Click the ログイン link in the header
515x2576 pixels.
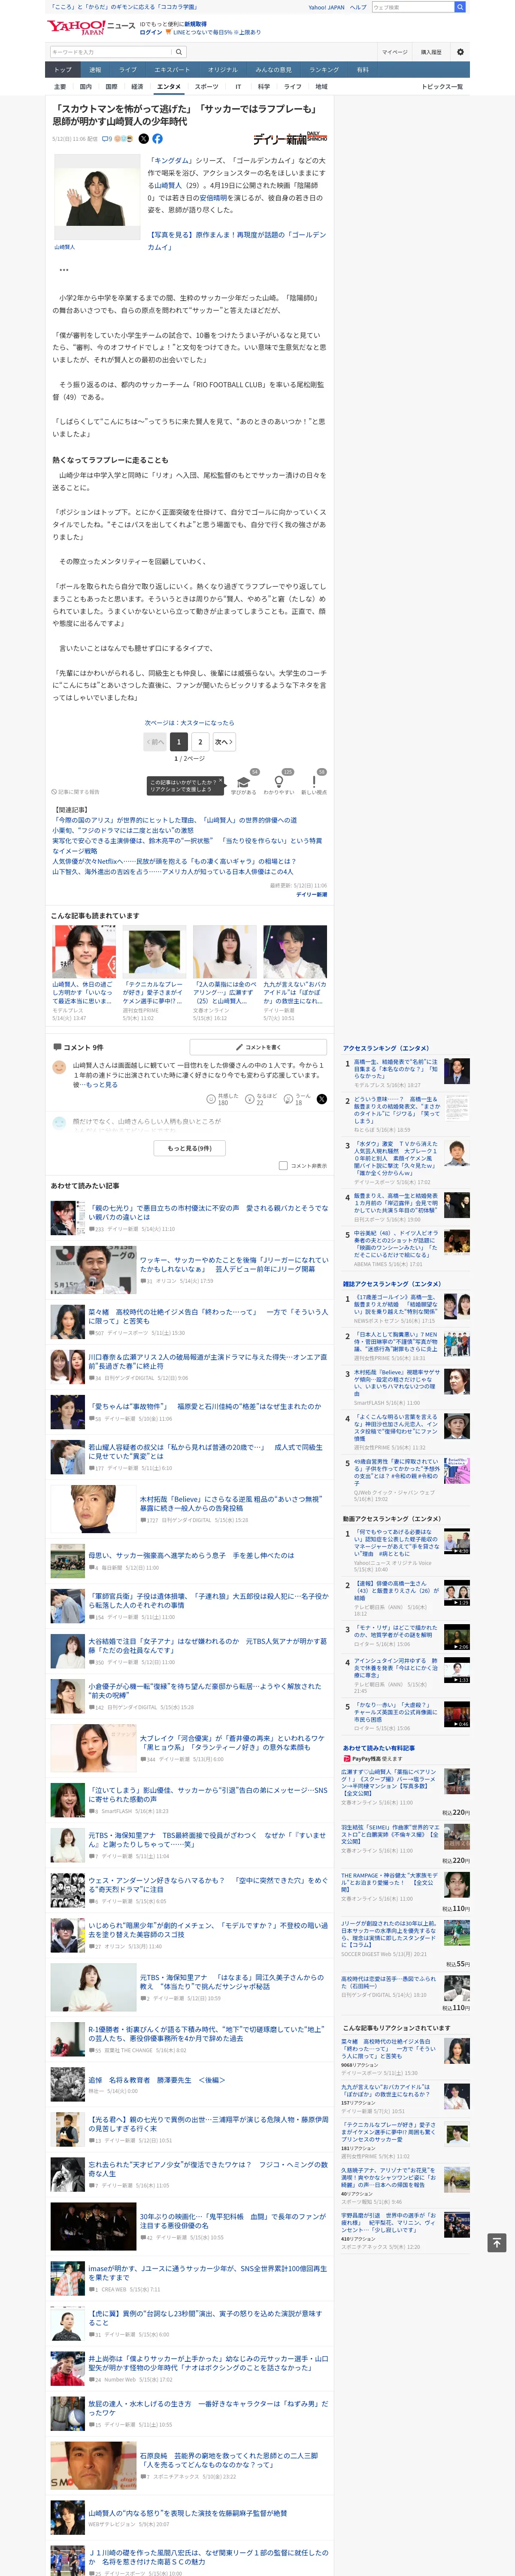[151, 32]
